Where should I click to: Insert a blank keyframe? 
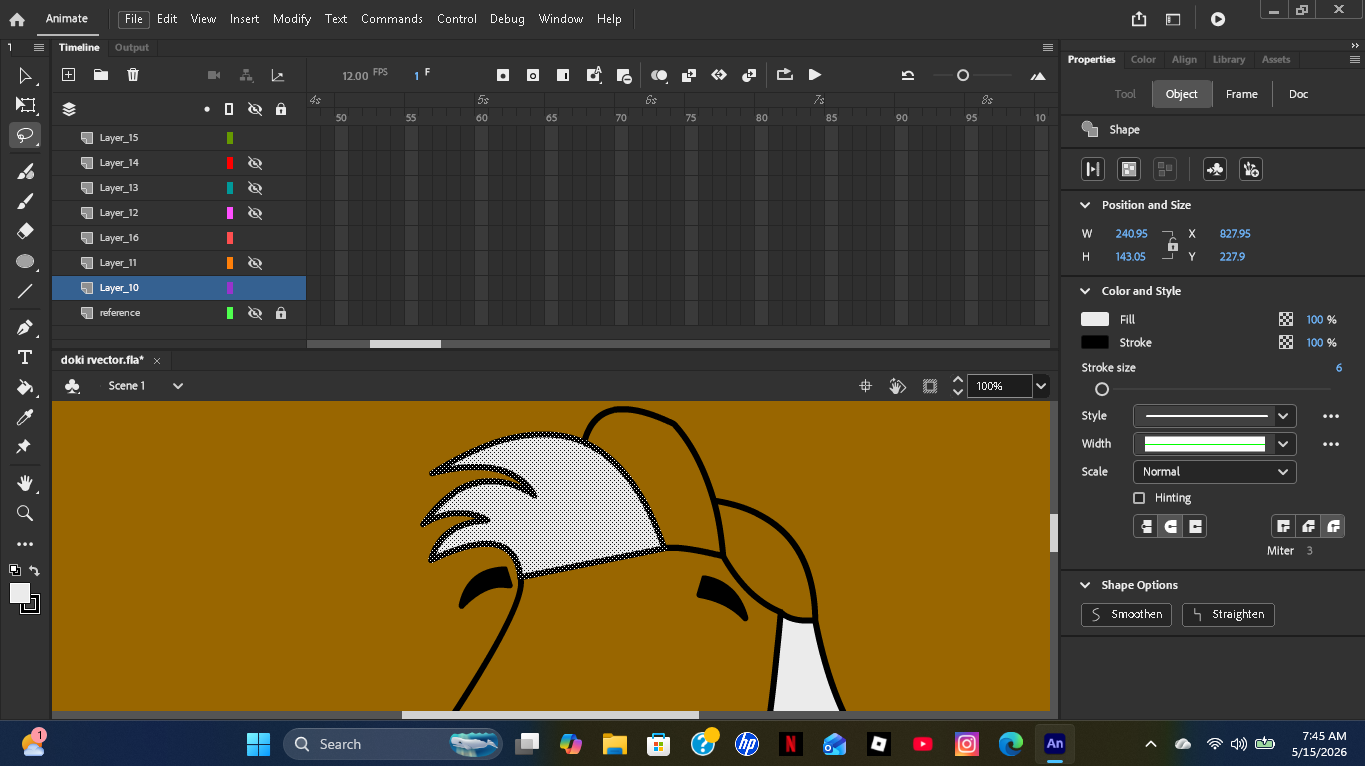tap(533, 75)
